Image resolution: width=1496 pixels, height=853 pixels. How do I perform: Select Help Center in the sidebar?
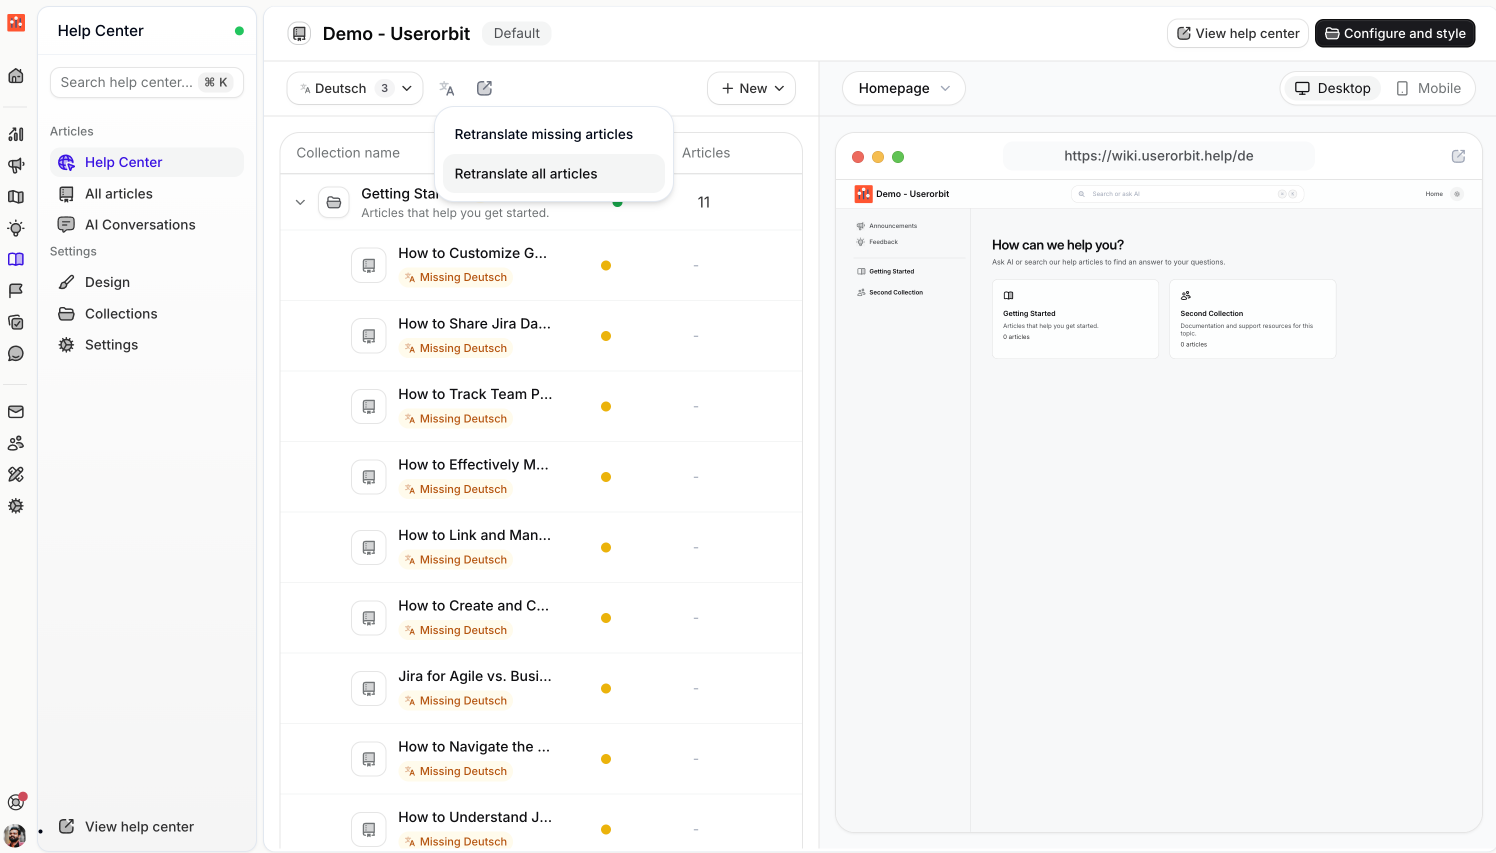[147, 162]
